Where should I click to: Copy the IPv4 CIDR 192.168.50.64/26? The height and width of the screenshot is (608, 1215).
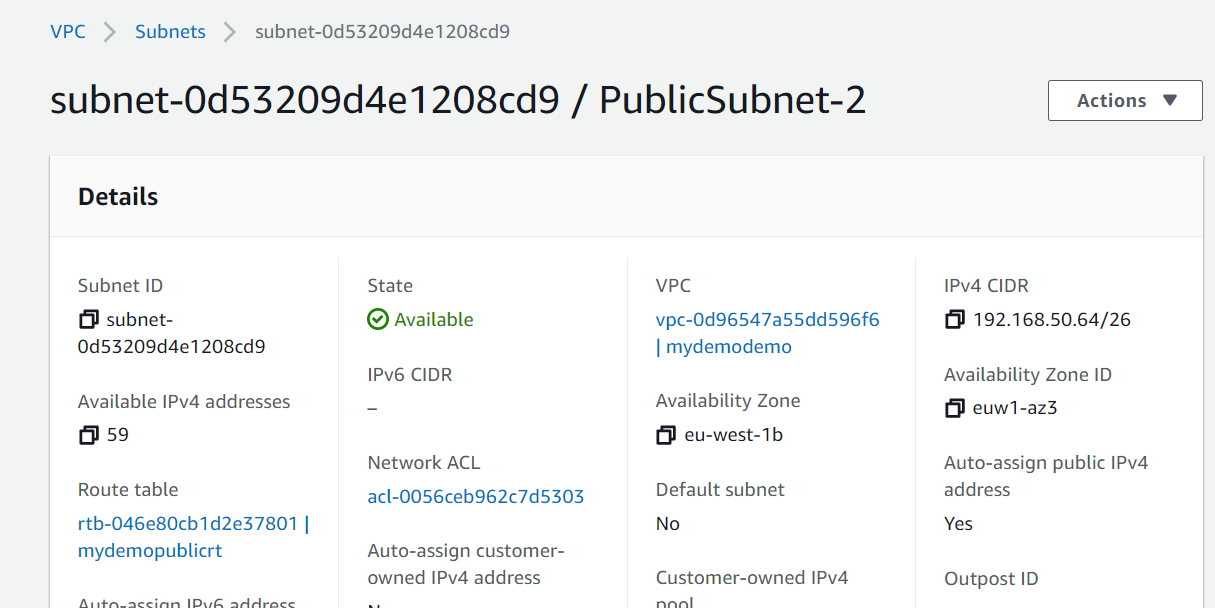(x=955, y=320)
